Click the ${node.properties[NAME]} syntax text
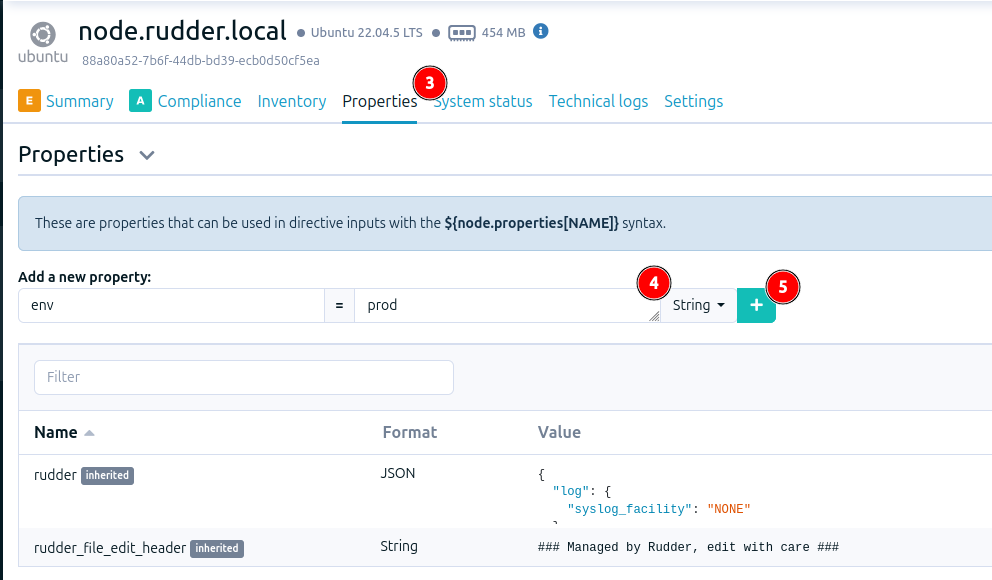The height and width of the screenshot is (580, 992). point(531,223)
